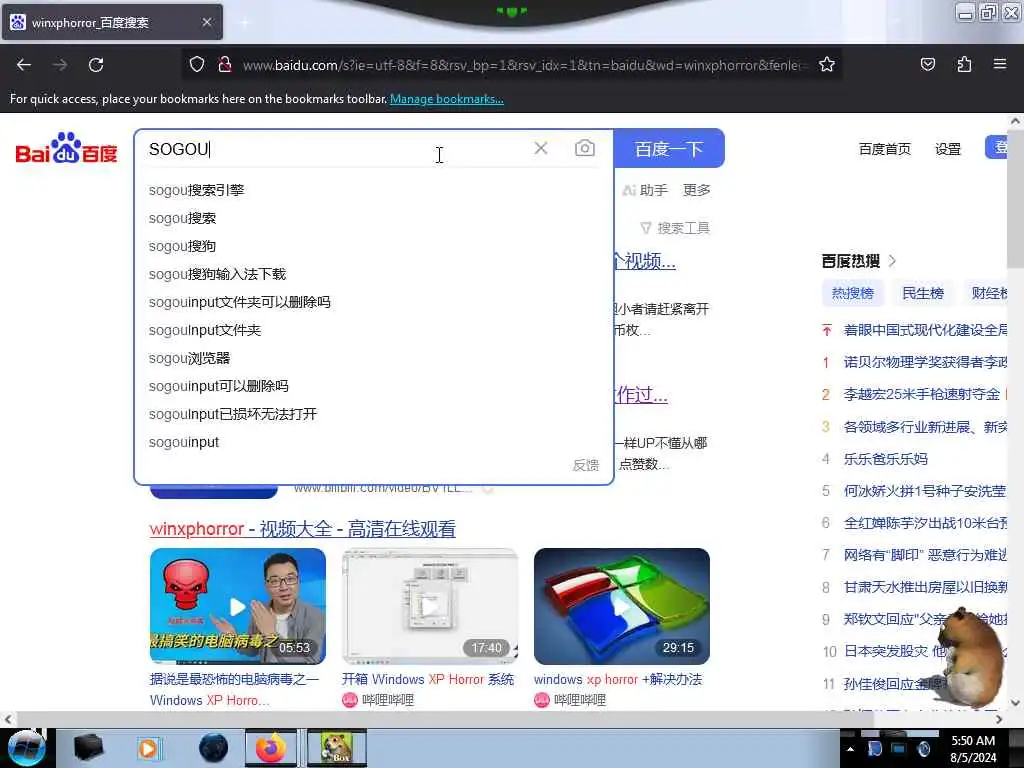Select the 热搜榜 tab
Screen dimensions: 1024x768
[852, 293]
